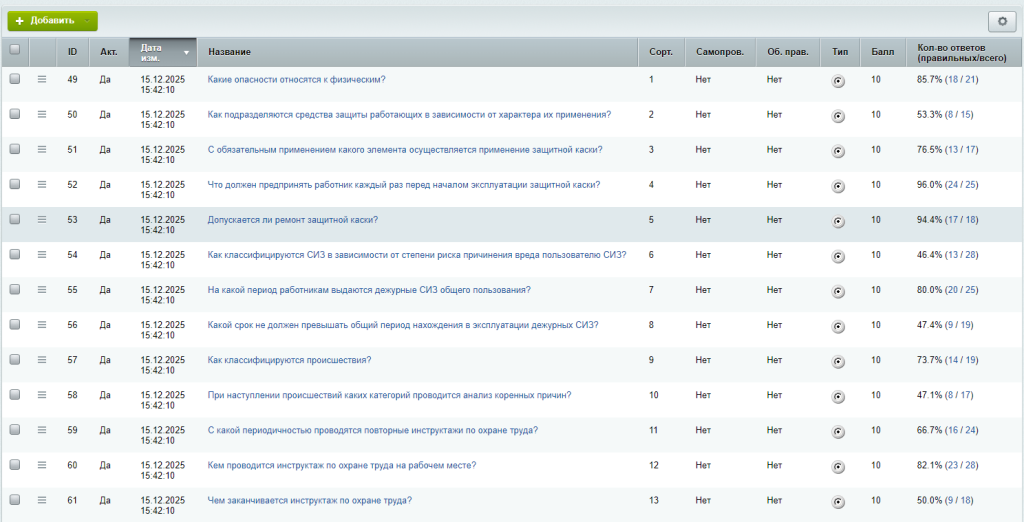This screenshot has height=522, width=1024.
Task: Tick the select-all checkbox in table header
Action: click(x=14, y=49)
